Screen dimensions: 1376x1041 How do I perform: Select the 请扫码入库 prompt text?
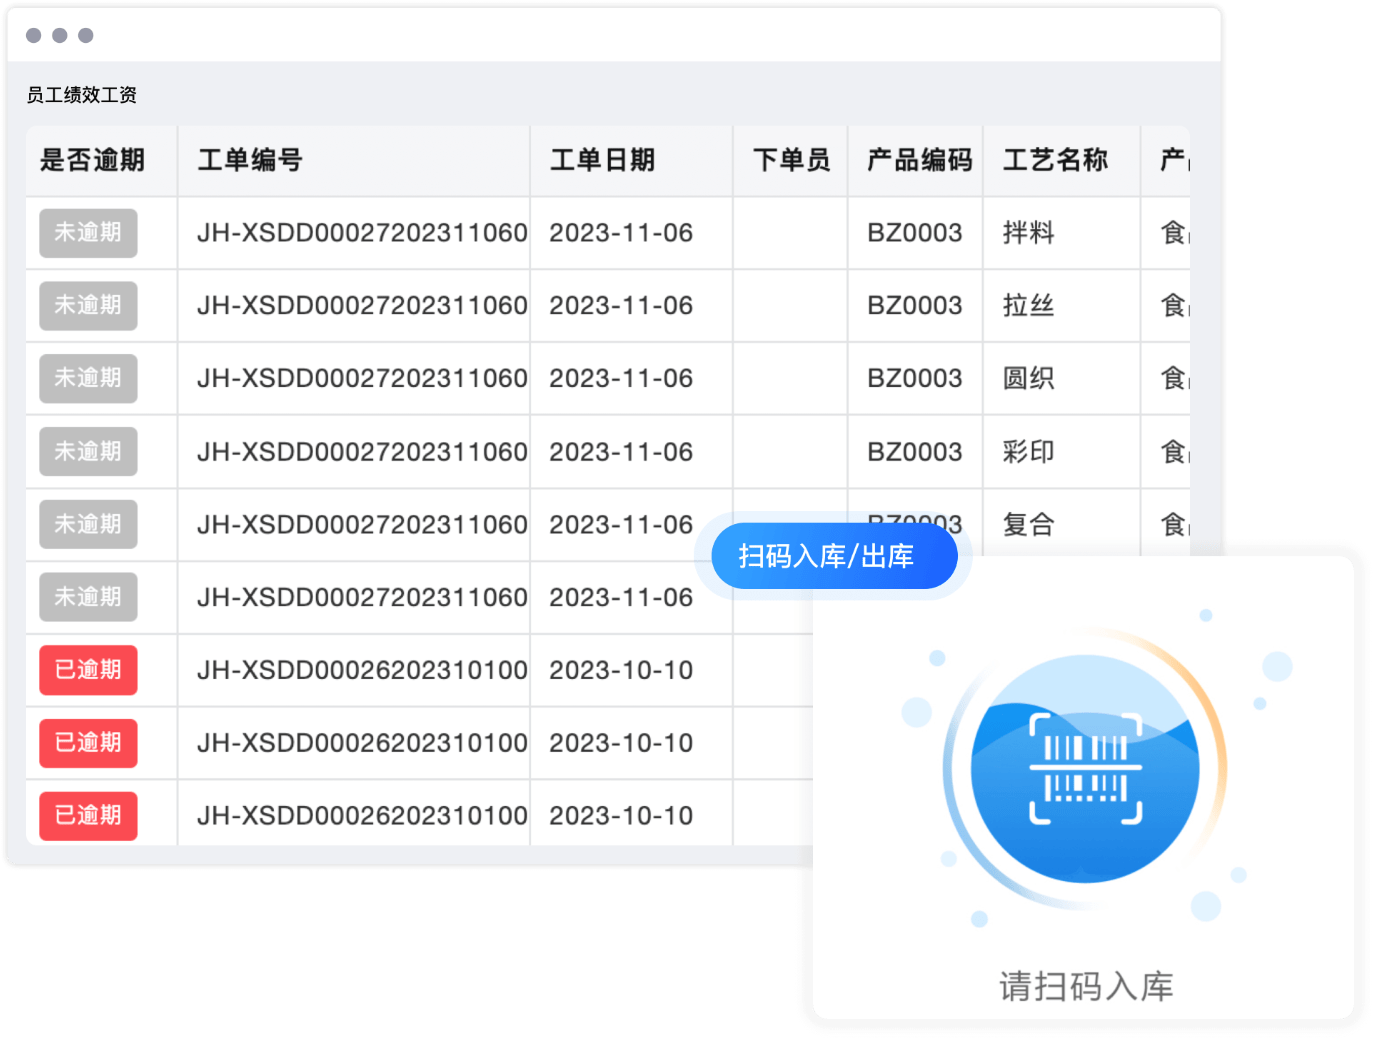pyautogui.click(x=1085, y=986)
